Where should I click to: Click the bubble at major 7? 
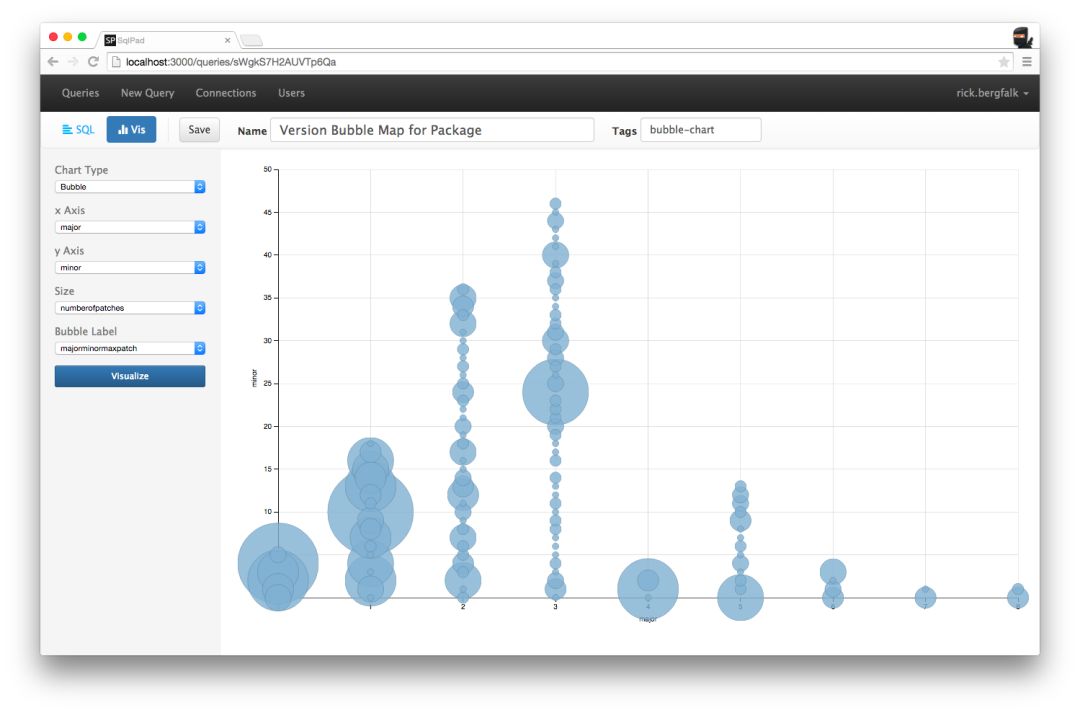click(x=925, y=597)
